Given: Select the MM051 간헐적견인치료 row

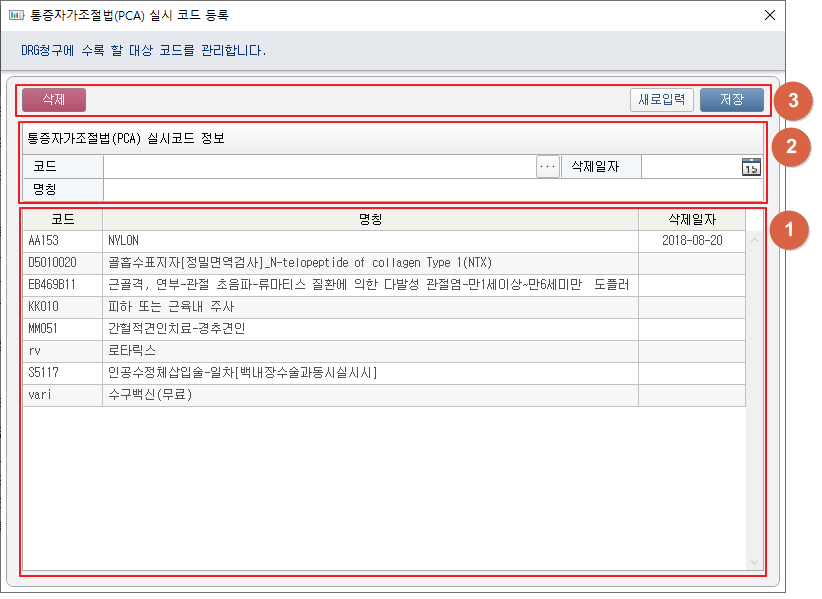Looking at the screenshot, I should click(370, 329).
